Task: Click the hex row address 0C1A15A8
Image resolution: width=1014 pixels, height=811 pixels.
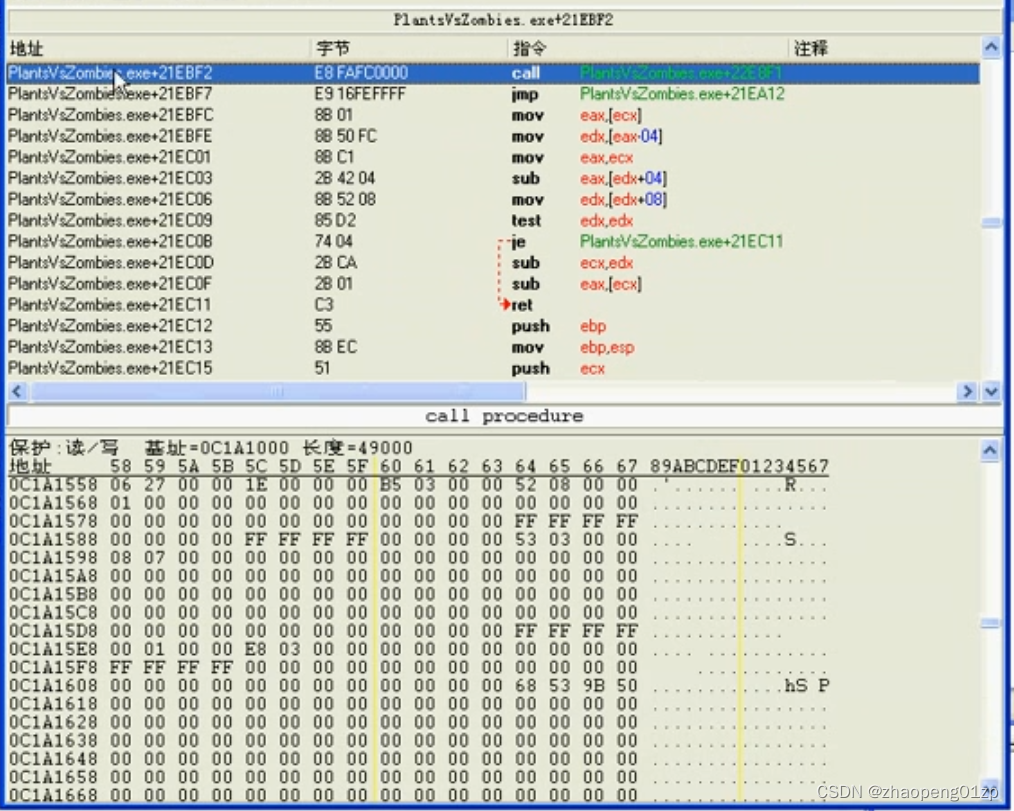Action: (53, 576)
